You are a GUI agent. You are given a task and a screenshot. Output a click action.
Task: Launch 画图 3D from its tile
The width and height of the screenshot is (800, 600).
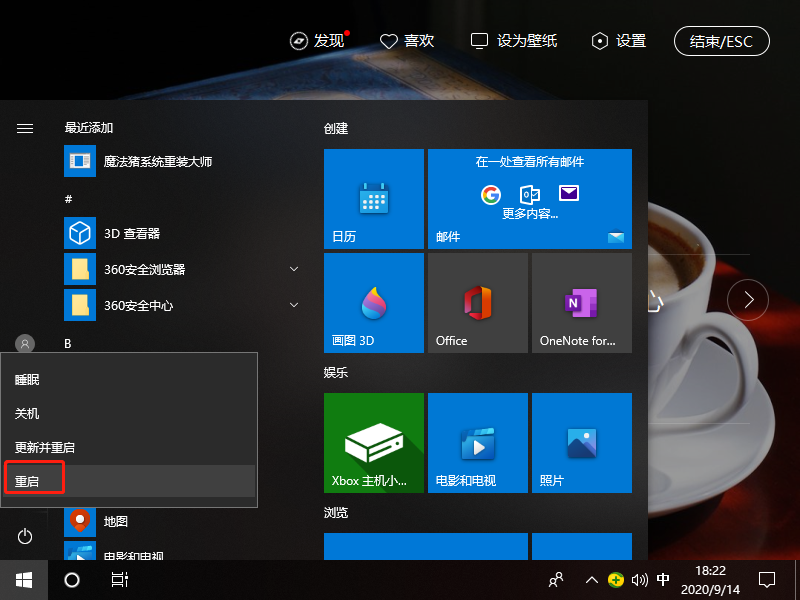pyautogui.click(x=373, y=302)
